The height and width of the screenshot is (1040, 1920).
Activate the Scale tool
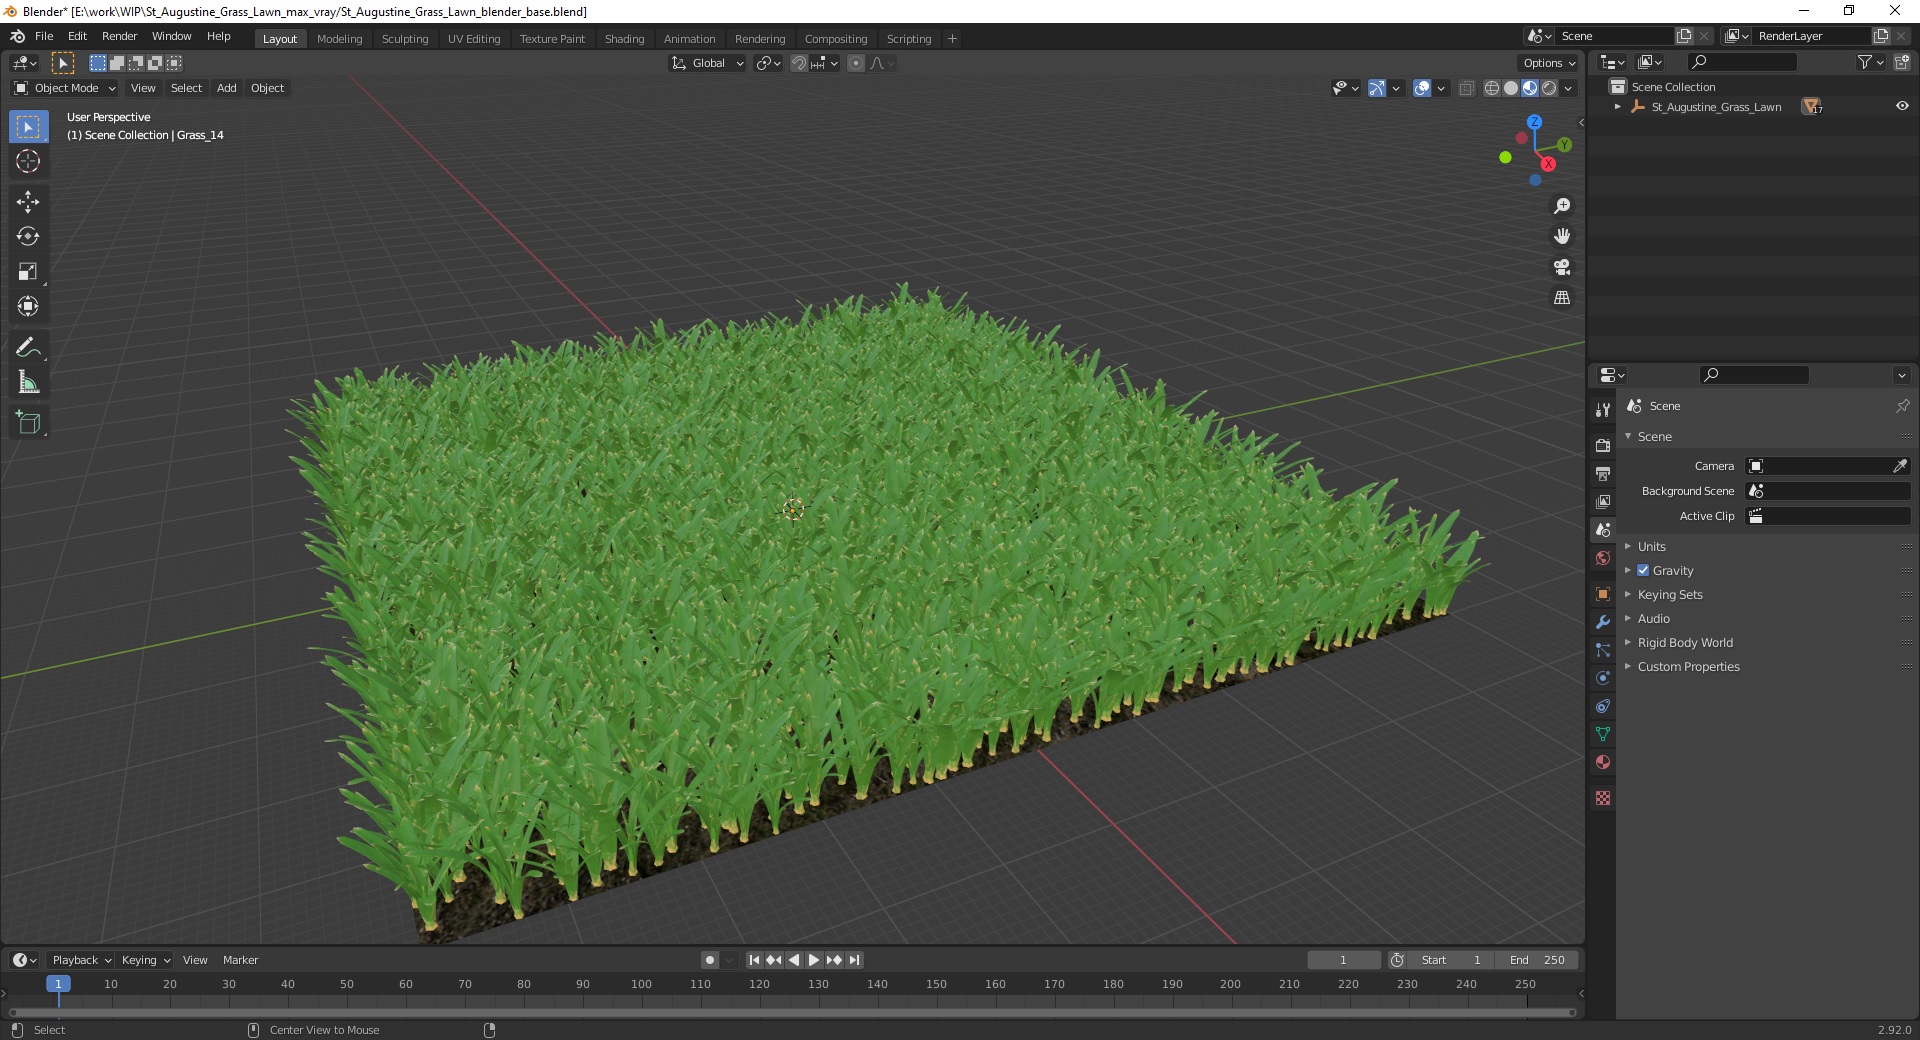click(x=28, y=272)
